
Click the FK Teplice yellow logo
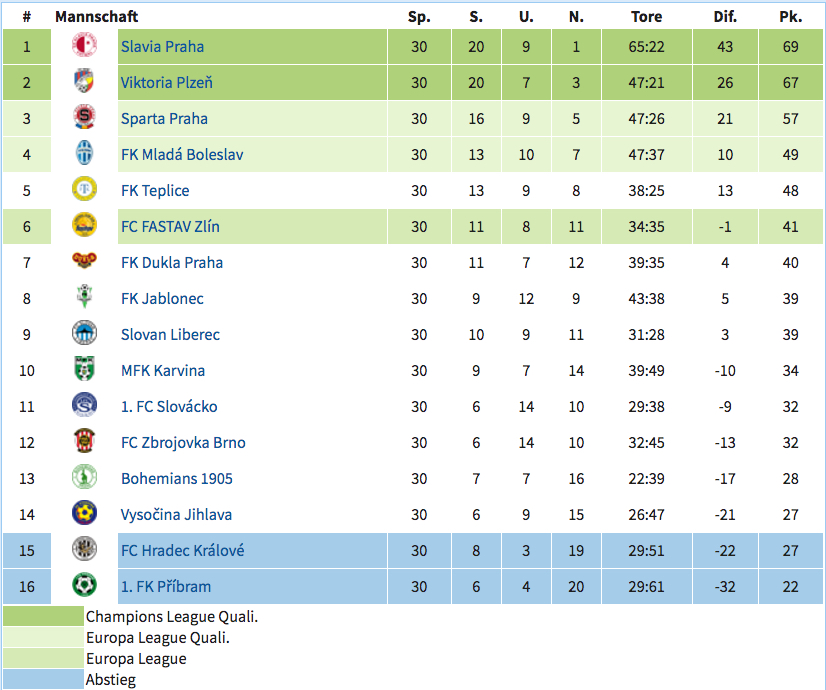84,189
